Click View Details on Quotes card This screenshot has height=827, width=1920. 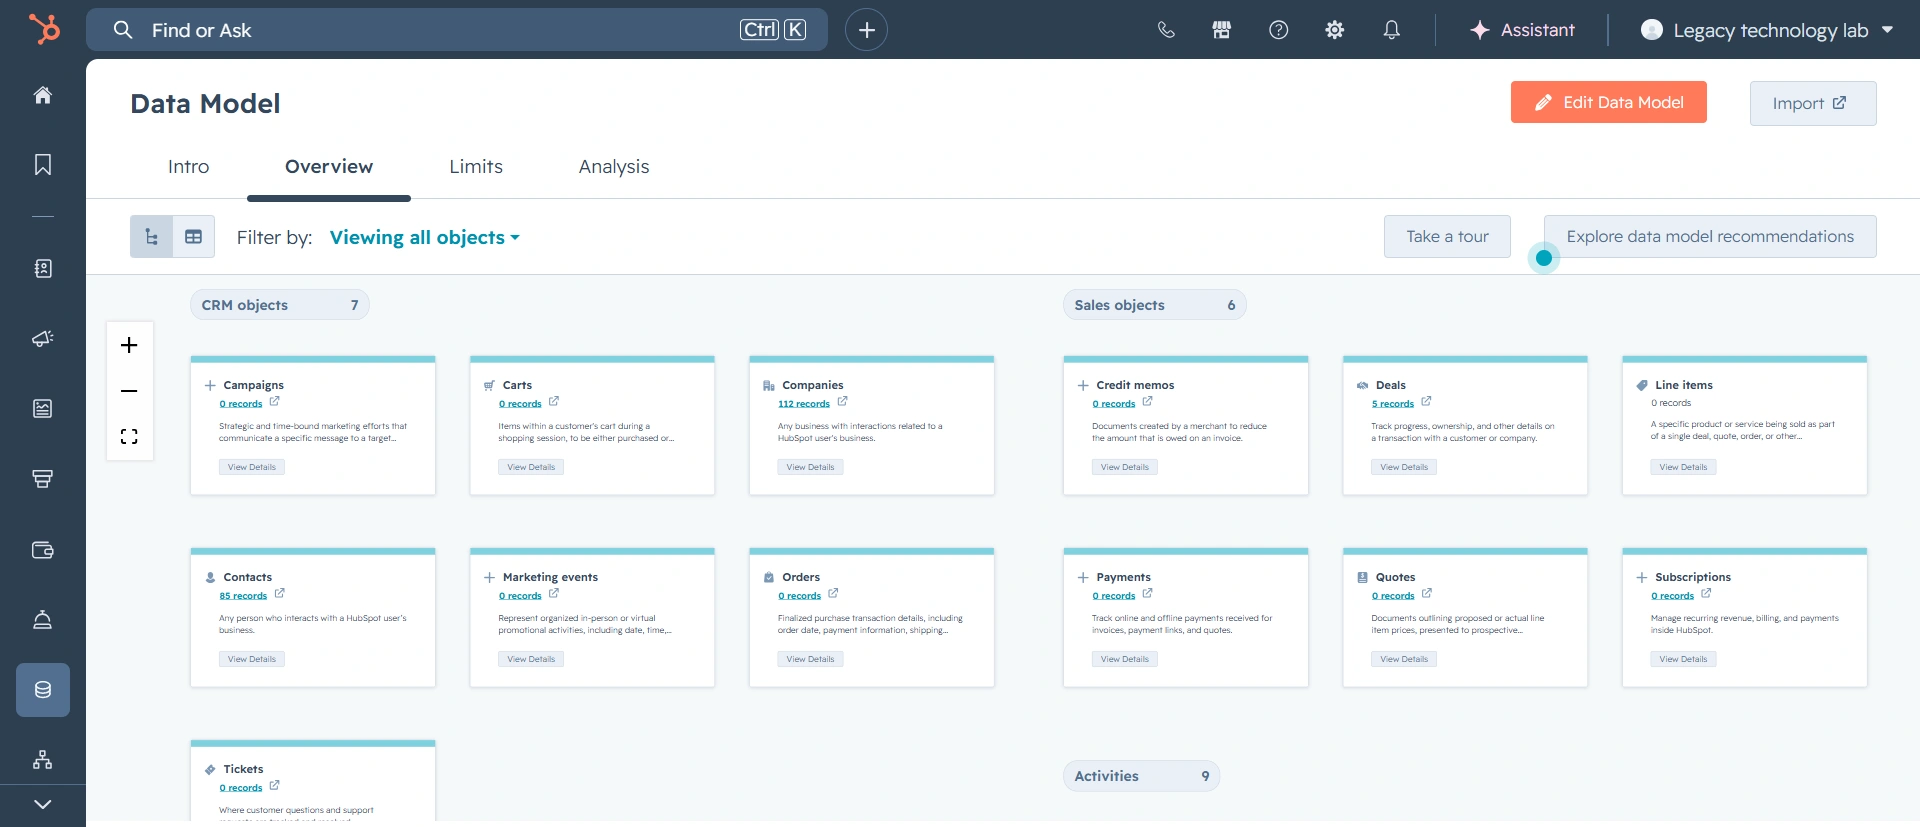[1404, 659]
